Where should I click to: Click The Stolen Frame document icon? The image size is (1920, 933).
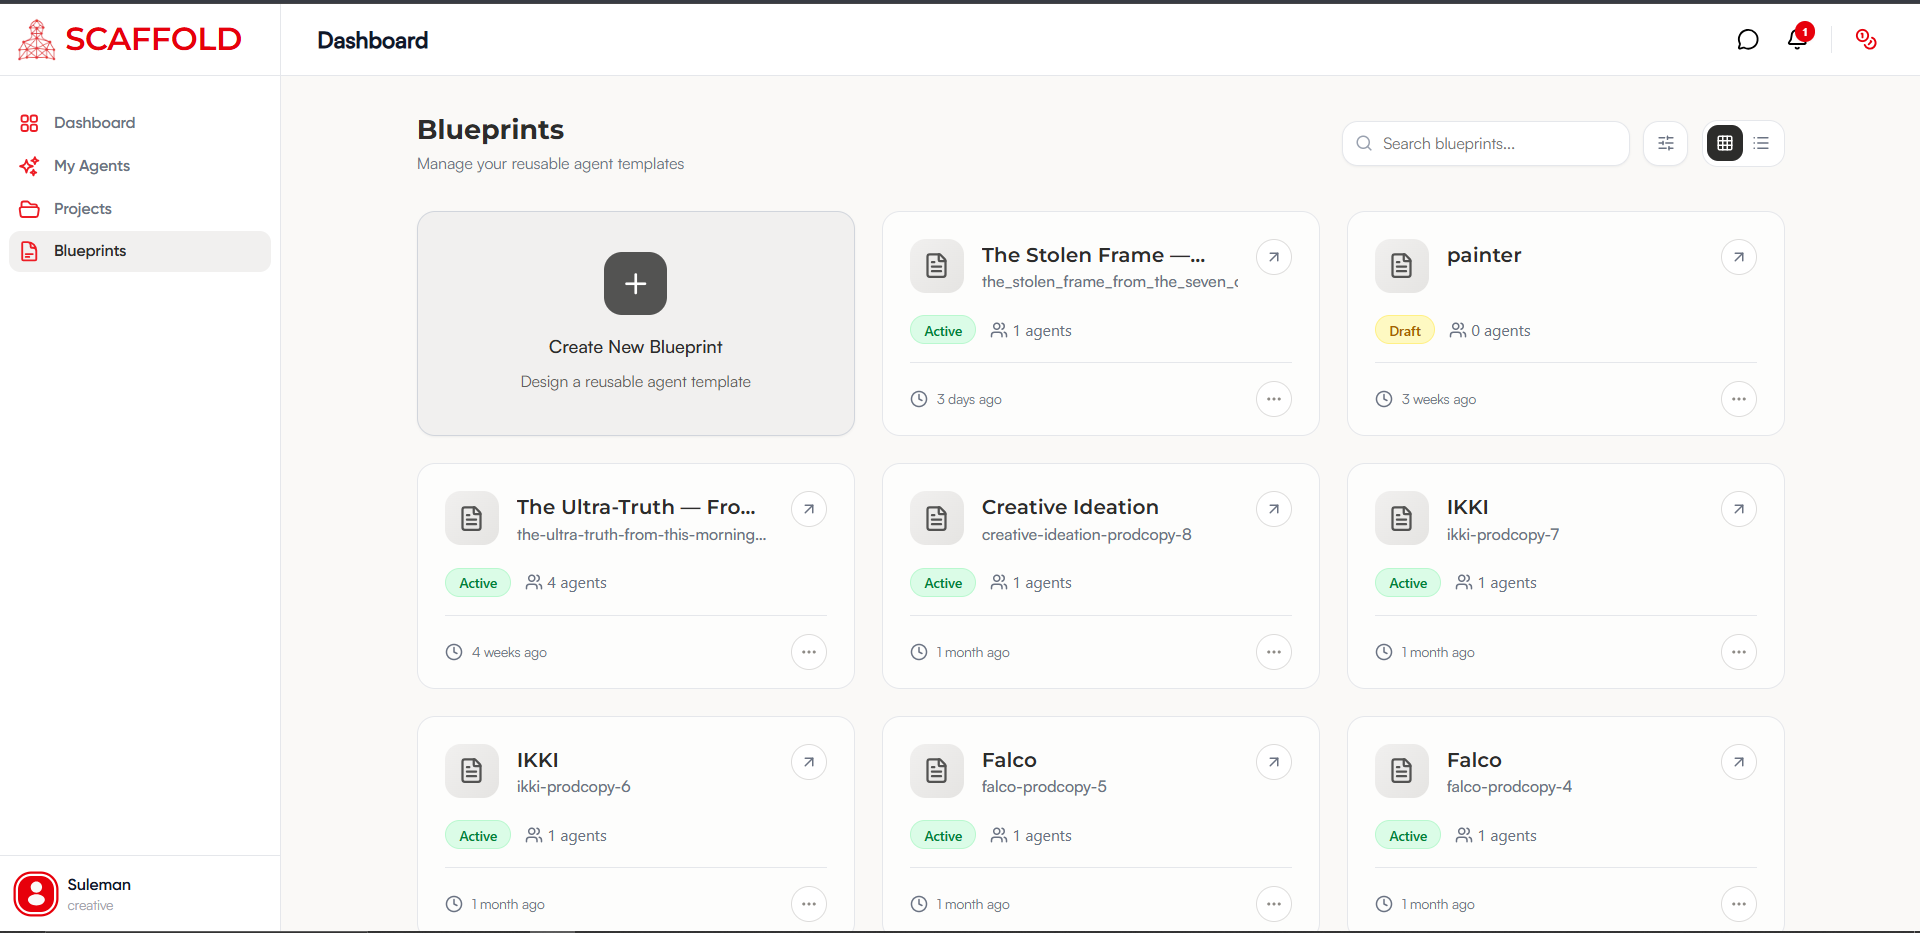(937, 266)
